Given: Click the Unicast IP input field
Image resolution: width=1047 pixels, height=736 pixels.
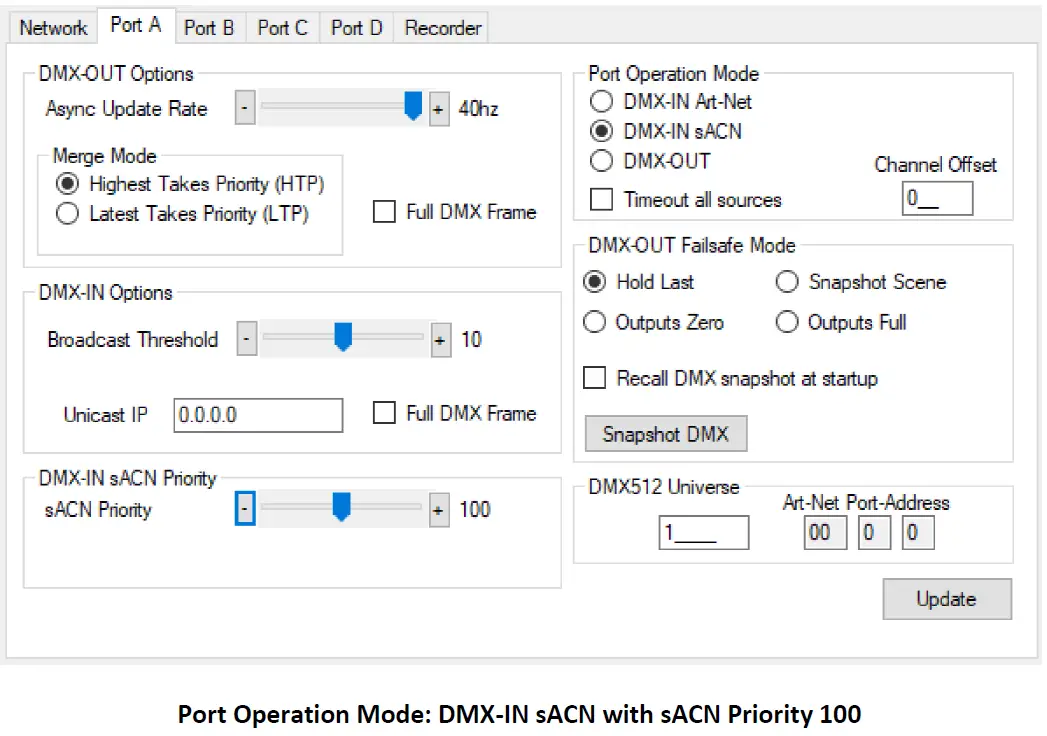Looking at the screenshot, I should pyautogui.click(x=258, y=414).
